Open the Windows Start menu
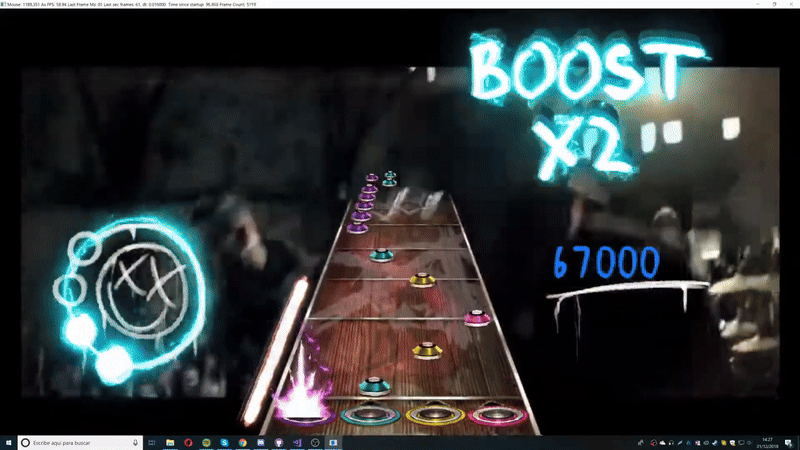 [x=8, y=443]
